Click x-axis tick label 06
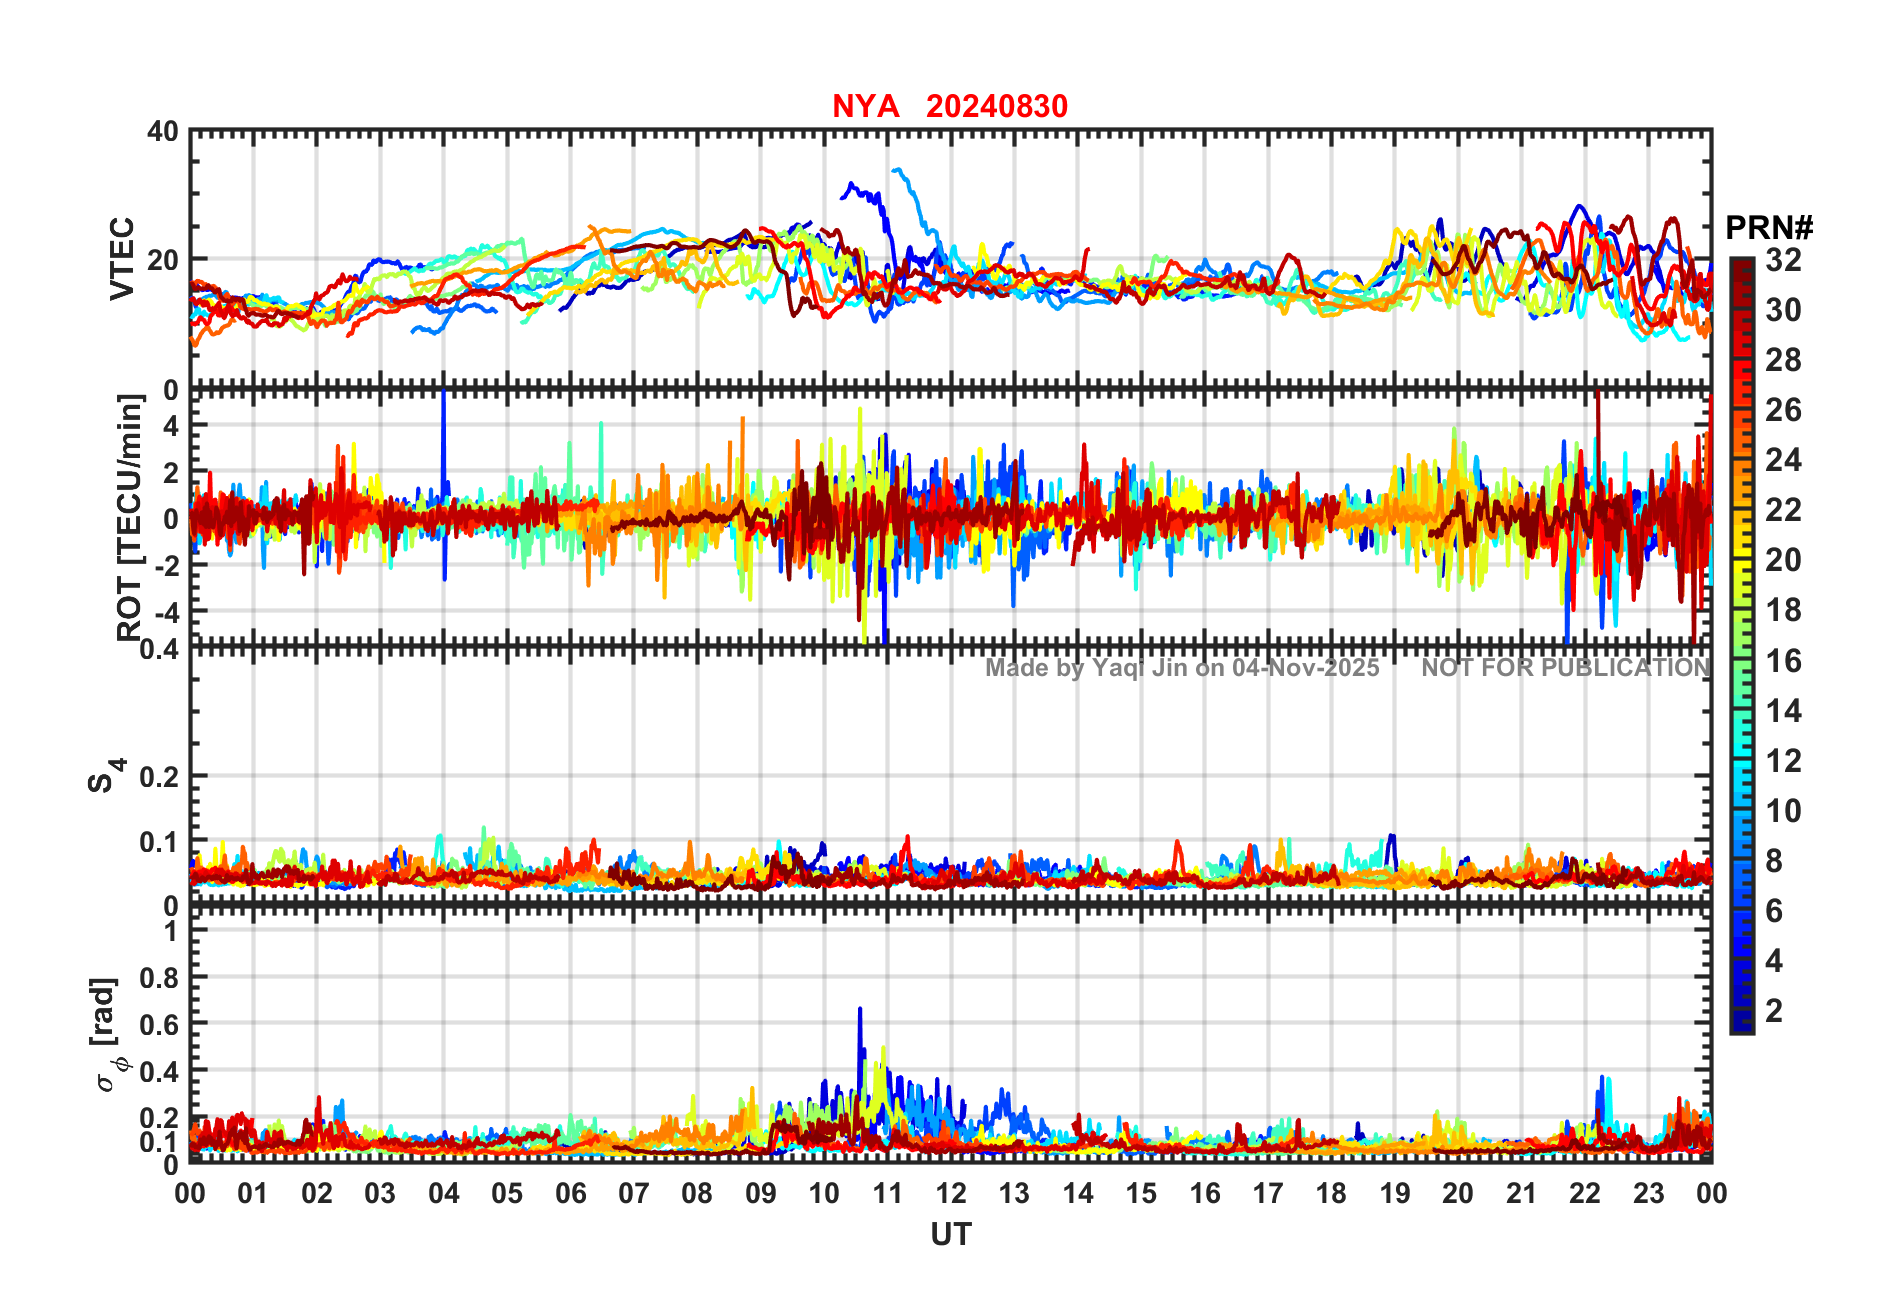The image size is (1902, 1292). 571,1193
